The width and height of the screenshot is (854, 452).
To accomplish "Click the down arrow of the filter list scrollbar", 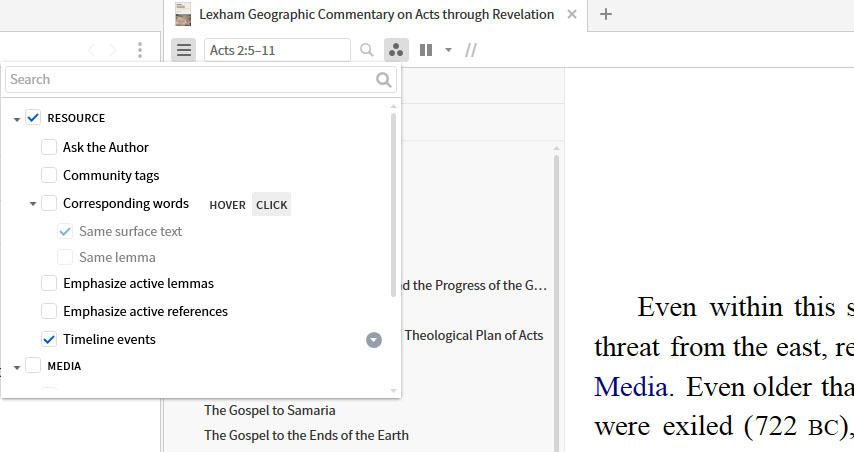I will point(393,390).
